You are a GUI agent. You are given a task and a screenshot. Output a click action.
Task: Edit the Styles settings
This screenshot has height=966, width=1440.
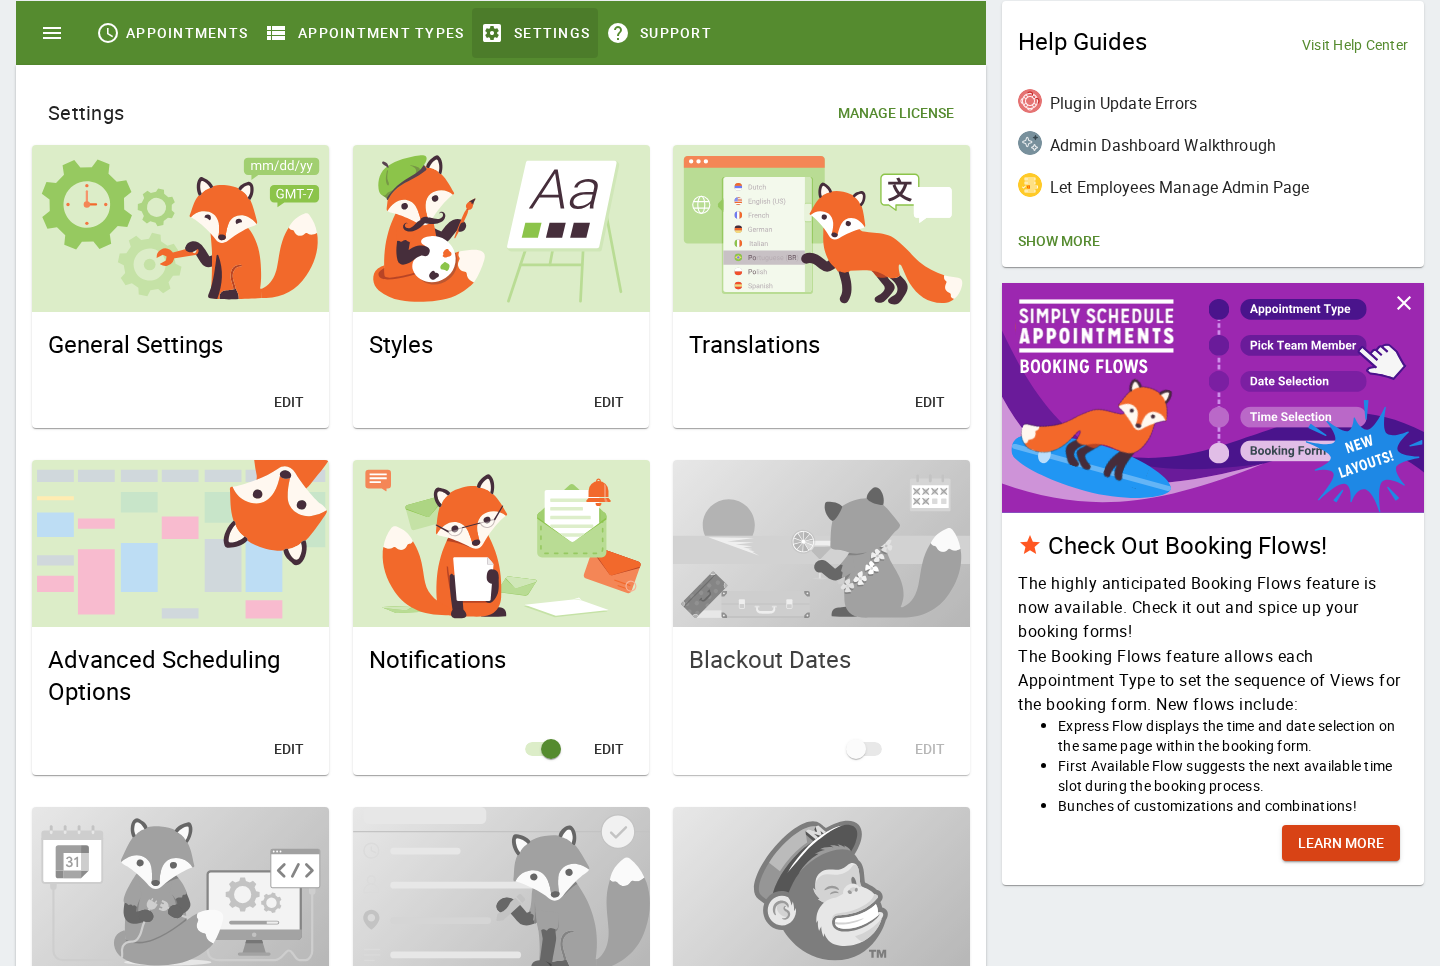tap(609, 402)
